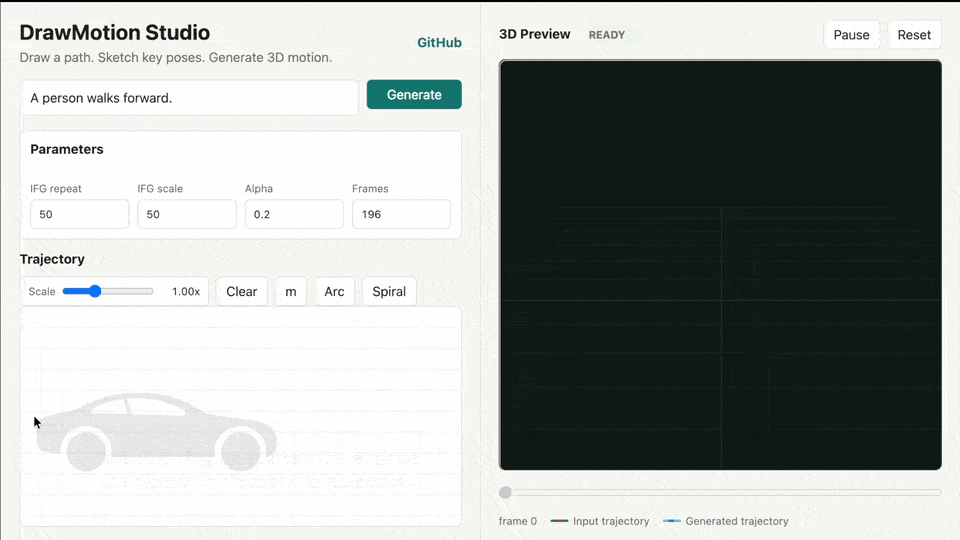Choose the Arc trajectory preset
Image resolution: width=960 pixels, height=540 pixels.
tap(334, 291)
